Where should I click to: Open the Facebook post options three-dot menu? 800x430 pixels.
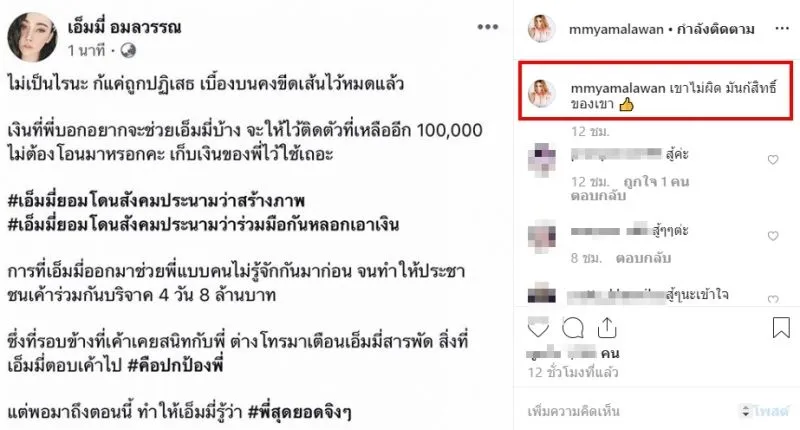tap(487, 27)
